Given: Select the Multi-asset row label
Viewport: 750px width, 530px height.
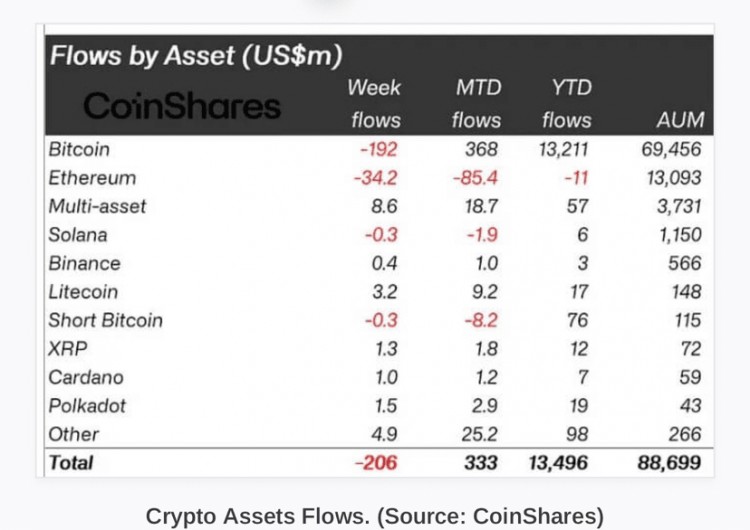Looking at the screenshot, I should coord(97,206).
